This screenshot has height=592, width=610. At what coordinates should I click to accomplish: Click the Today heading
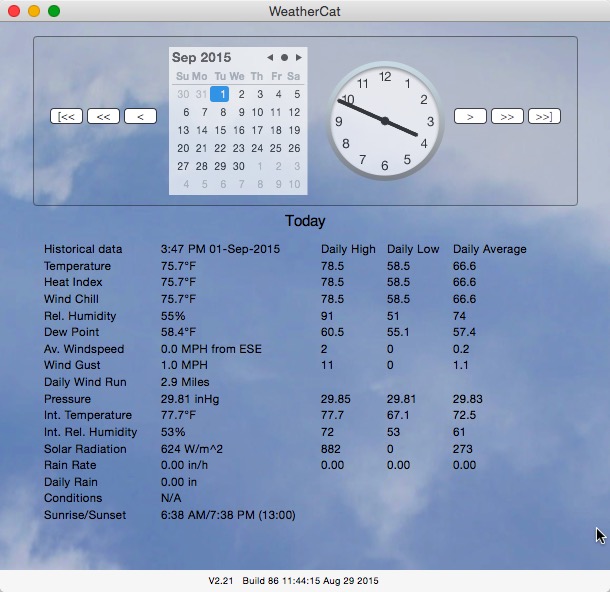tap(305, 221)
